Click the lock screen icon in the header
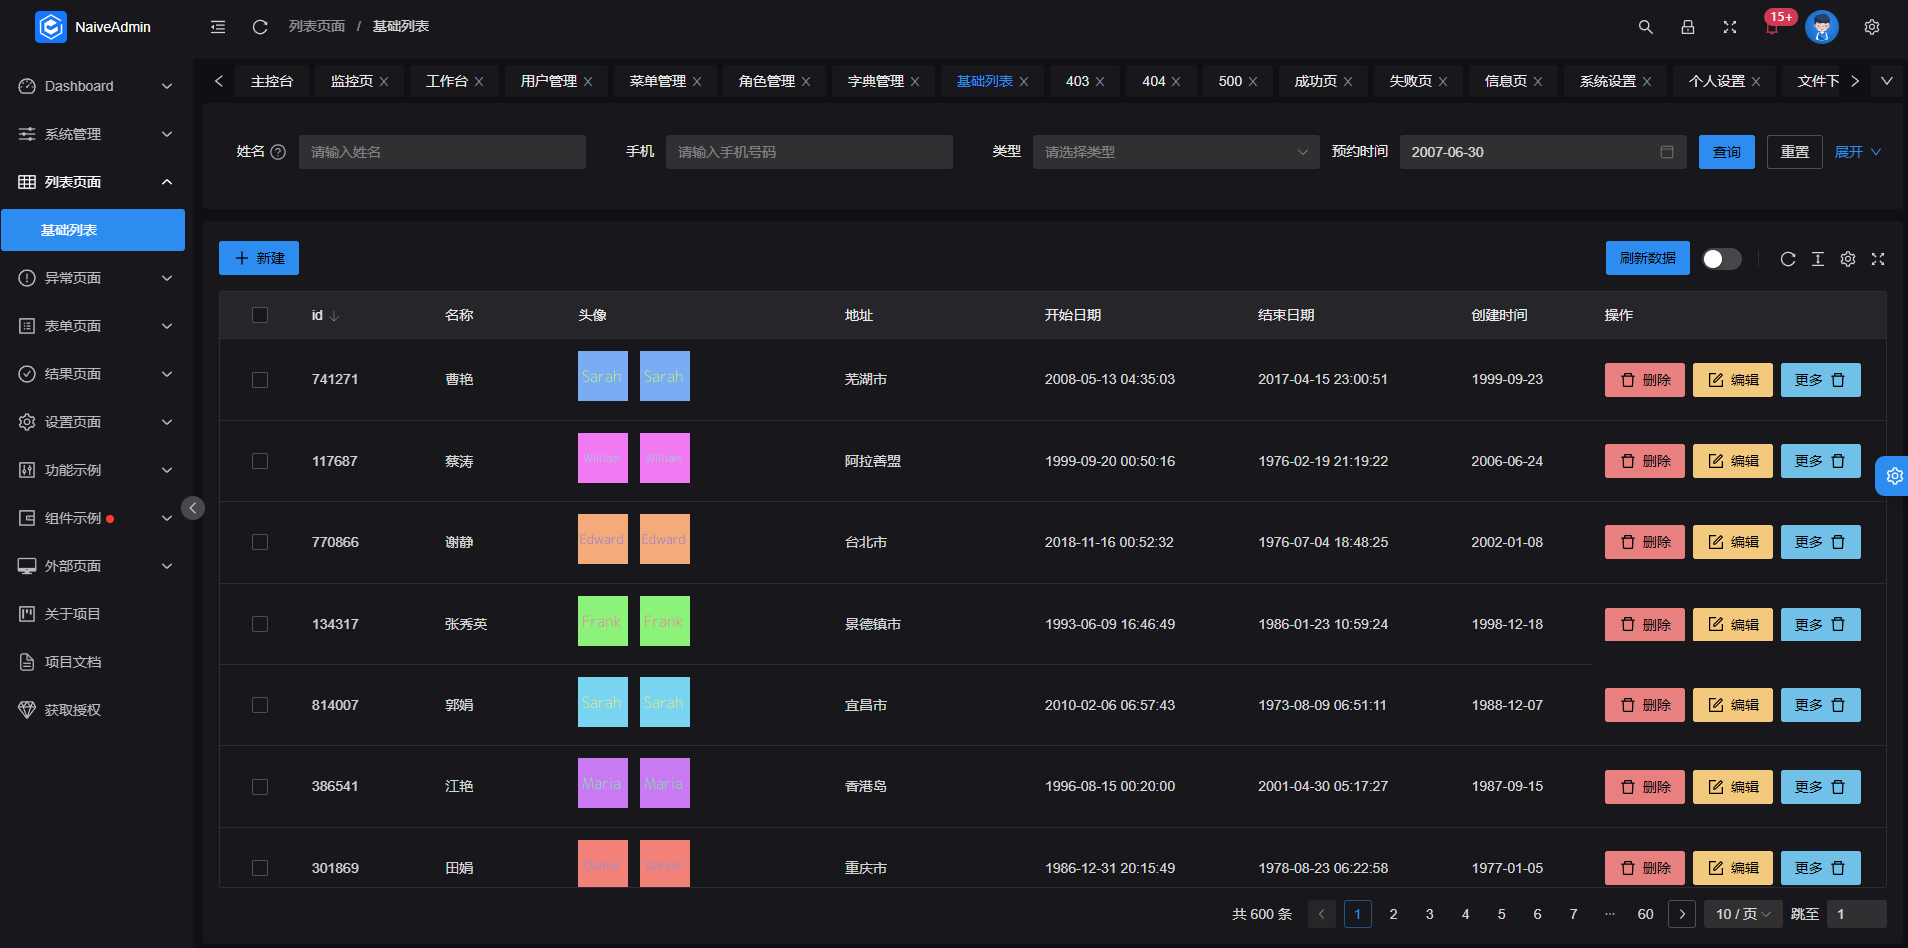1908x948 pixels. [1688, 27]
